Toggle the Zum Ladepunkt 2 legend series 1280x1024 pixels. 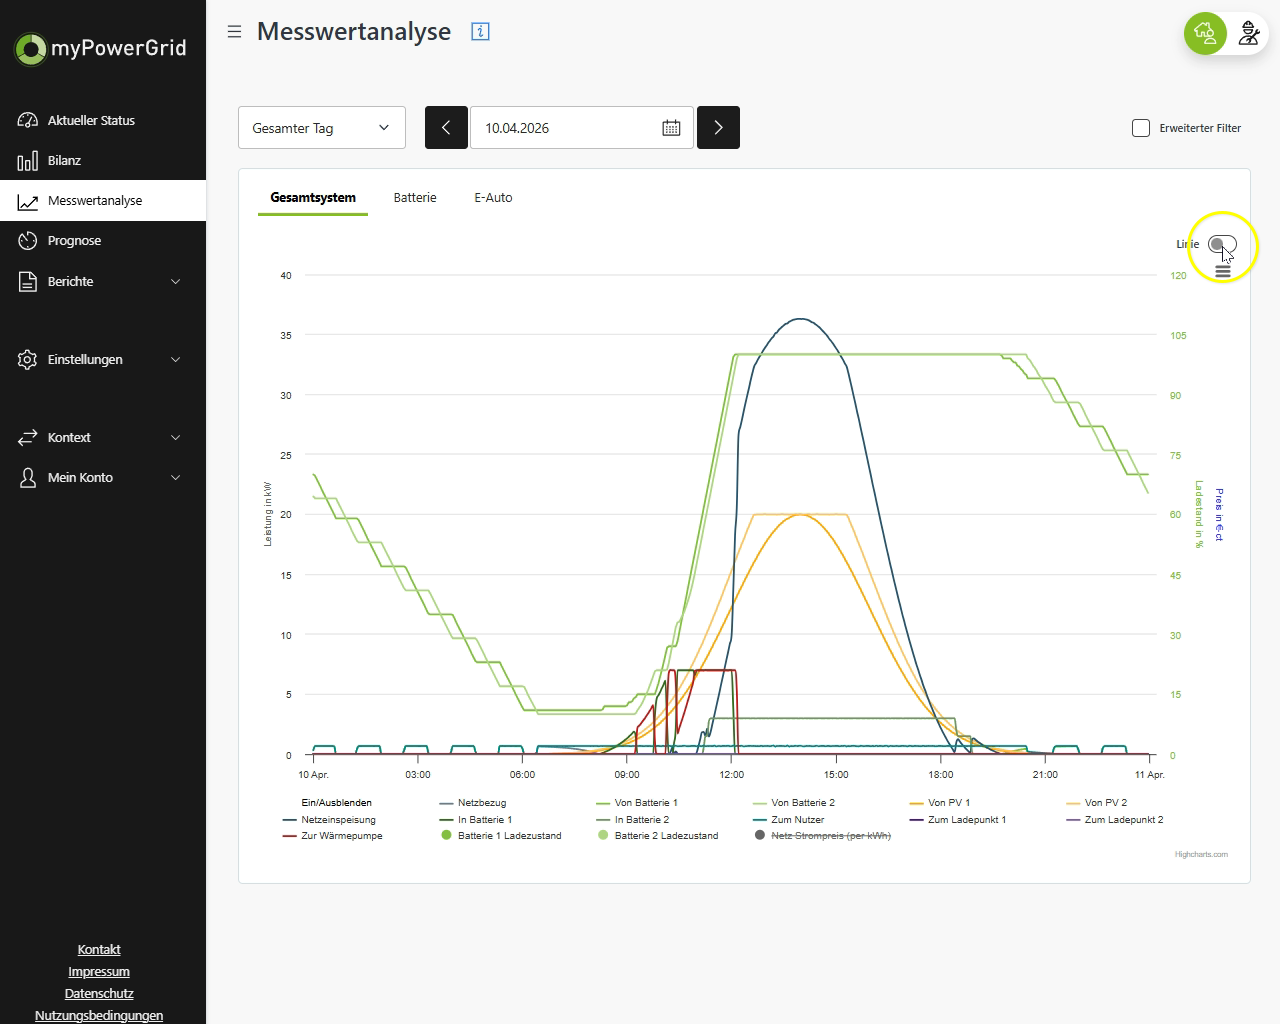point(1115,820)
